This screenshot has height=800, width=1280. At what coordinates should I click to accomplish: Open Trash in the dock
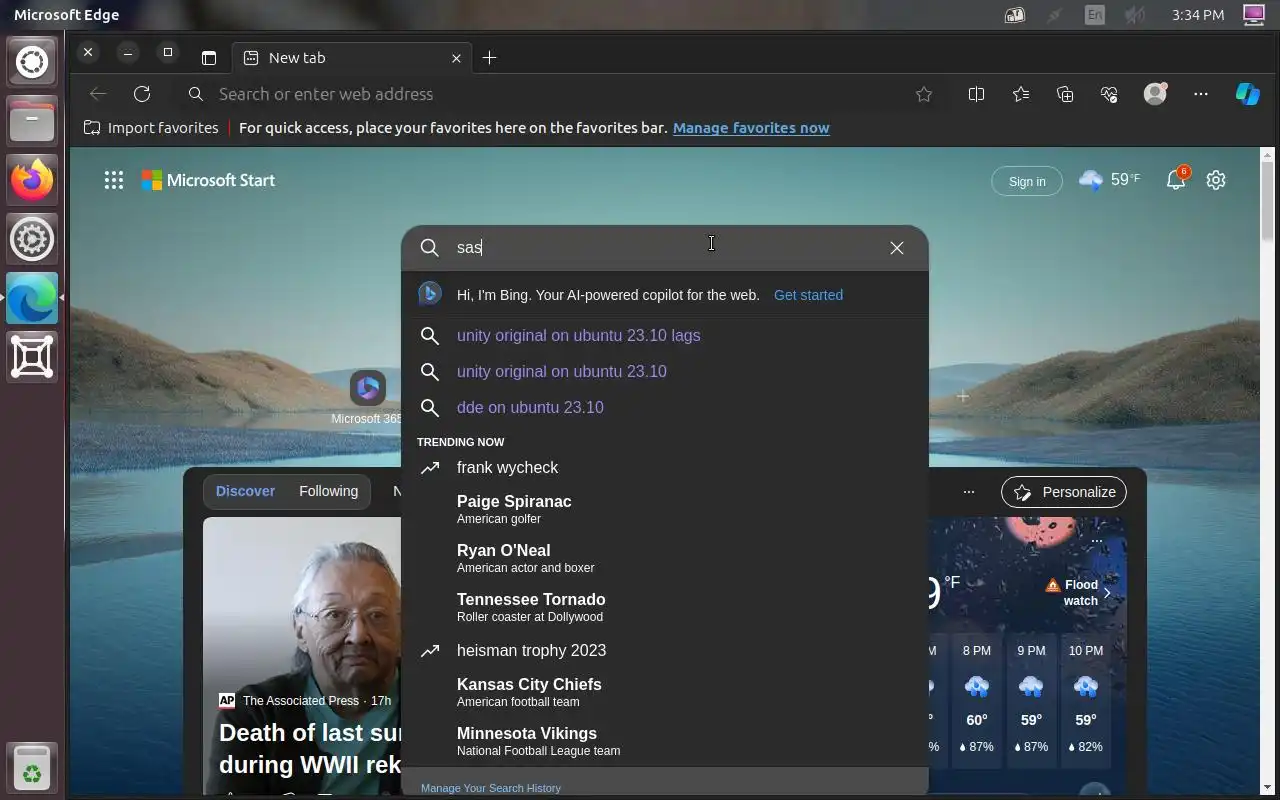(32, 768)
